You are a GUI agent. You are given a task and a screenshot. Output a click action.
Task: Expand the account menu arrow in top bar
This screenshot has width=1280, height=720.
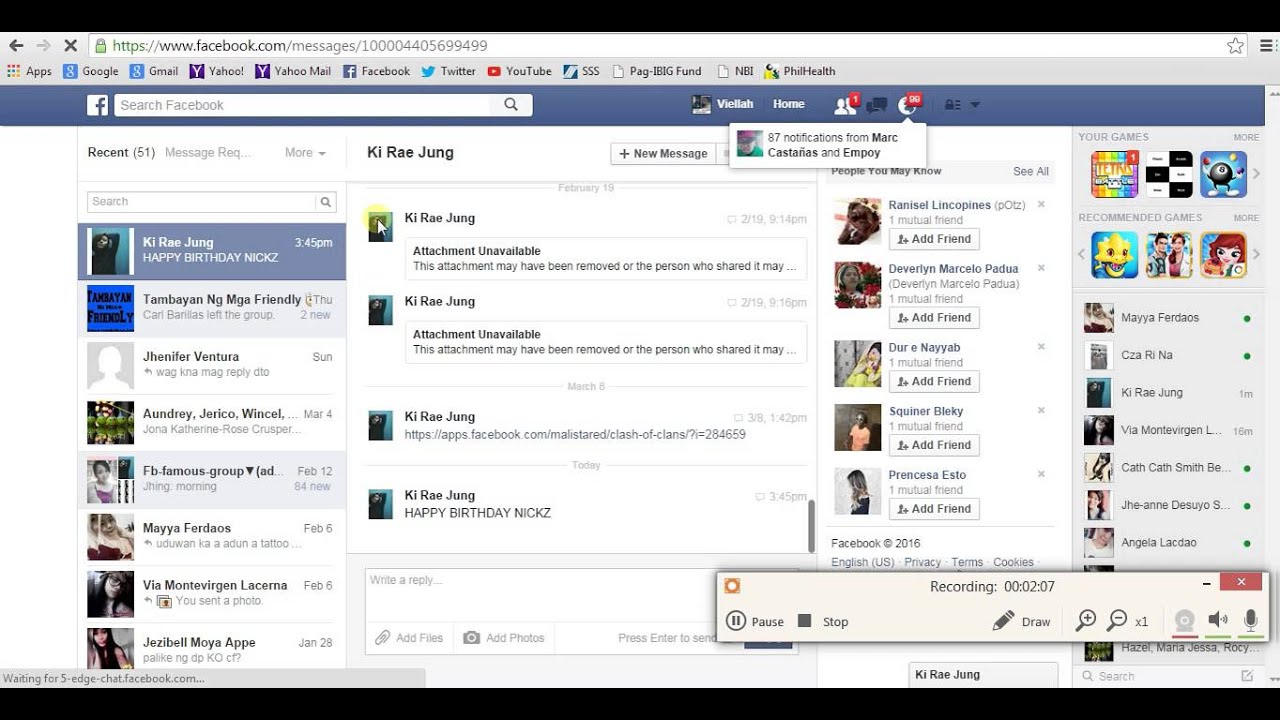point(975,105)
